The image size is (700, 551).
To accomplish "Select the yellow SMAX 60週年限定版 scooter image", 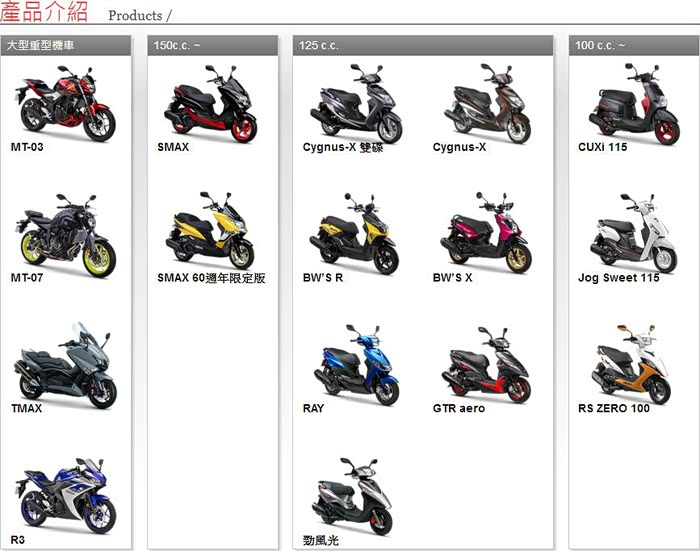I will [212, 233].
